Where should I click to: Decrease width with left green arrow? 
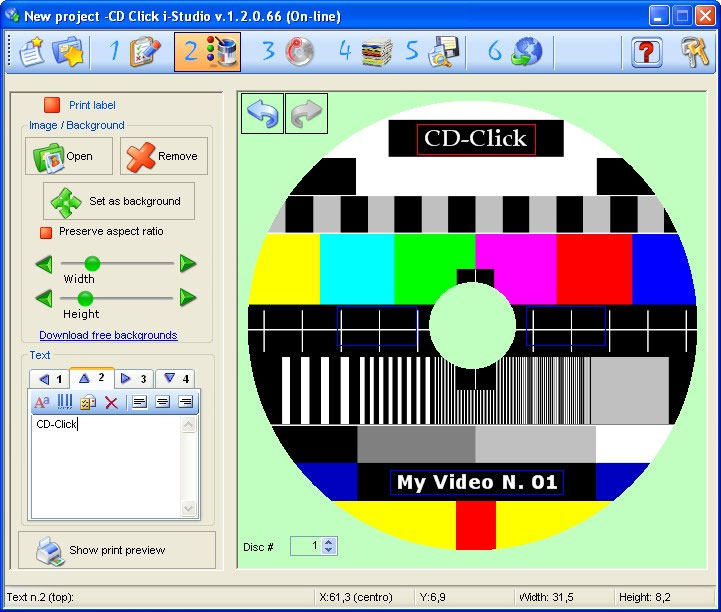pos(45,264)
